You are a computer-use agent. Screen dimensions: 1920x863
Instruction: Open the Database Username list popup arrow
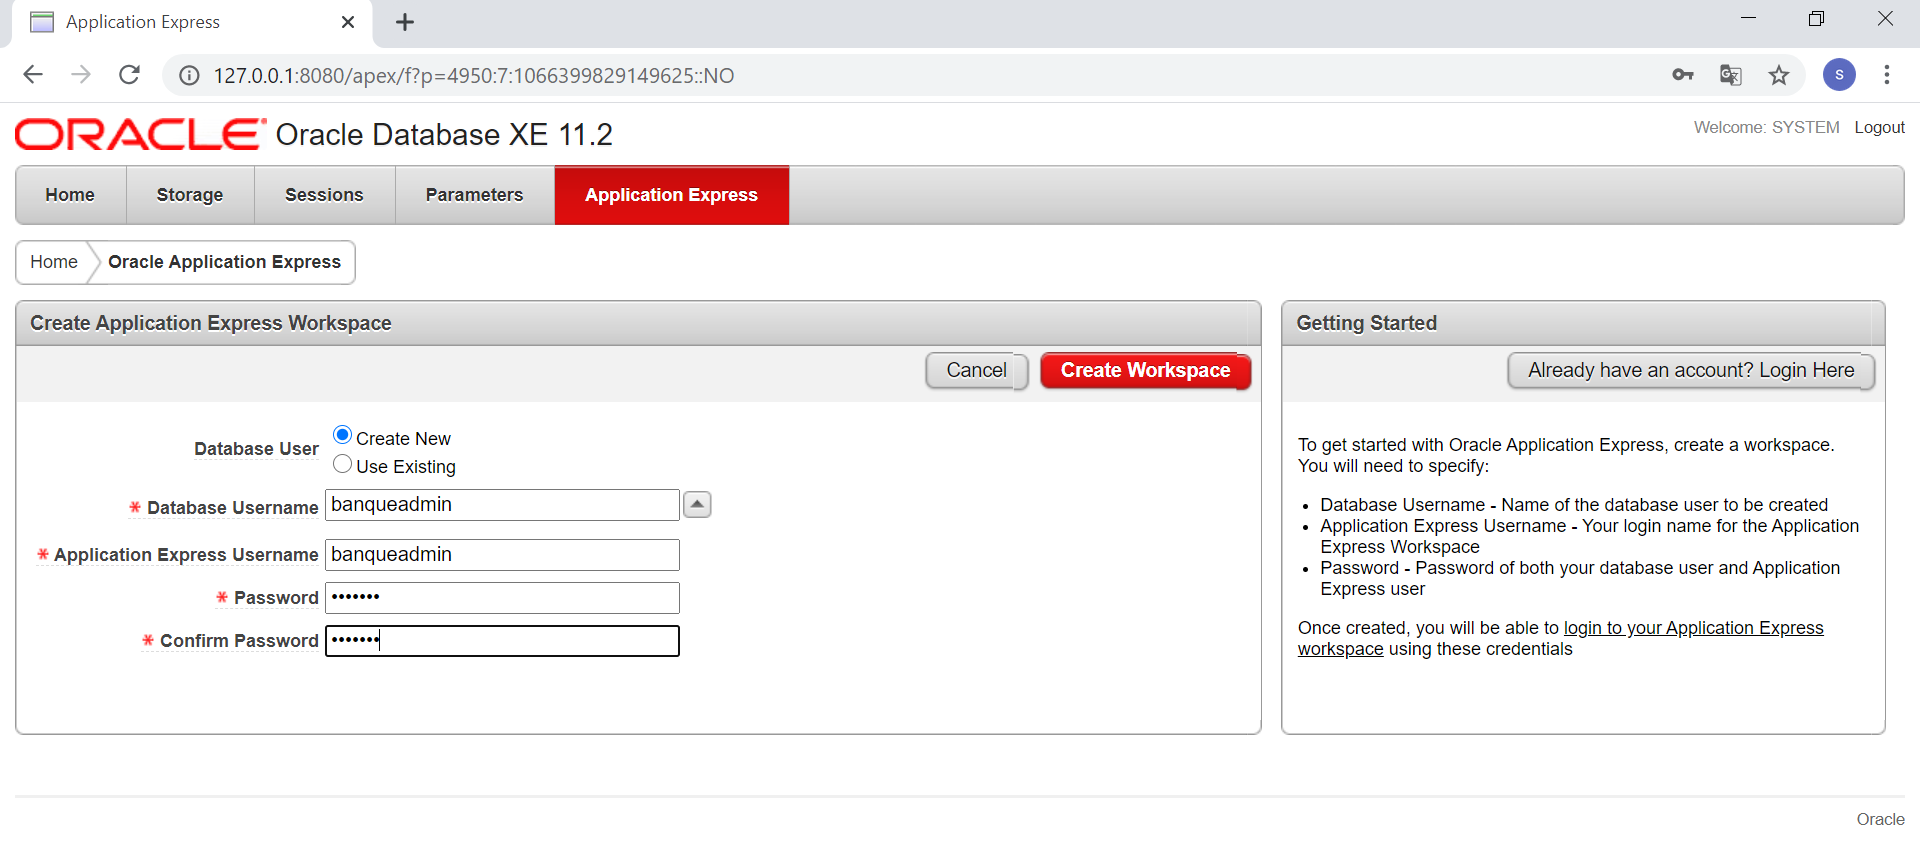click(697, 505)
